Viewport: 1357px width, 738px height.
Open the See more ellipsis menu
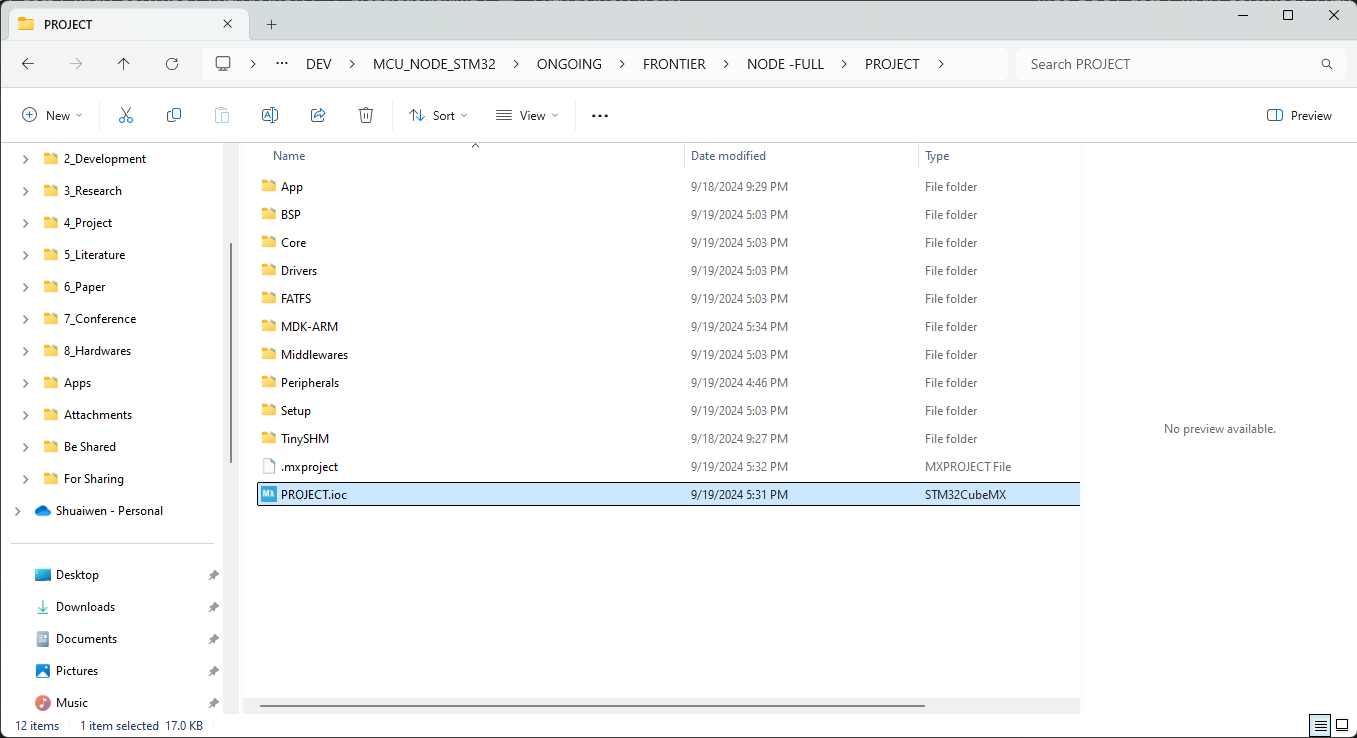tap(600, 116)
